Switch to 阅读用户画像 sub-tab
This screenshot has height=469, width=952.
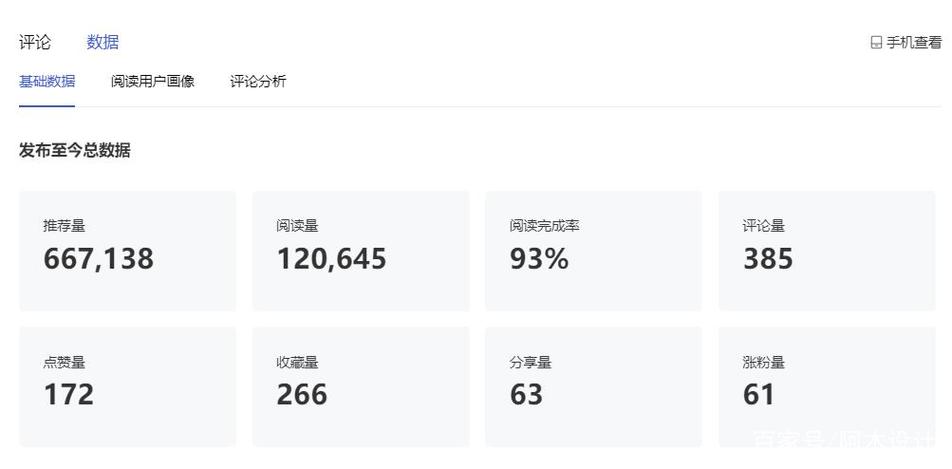pyautogui.click(x=152, y=81)
